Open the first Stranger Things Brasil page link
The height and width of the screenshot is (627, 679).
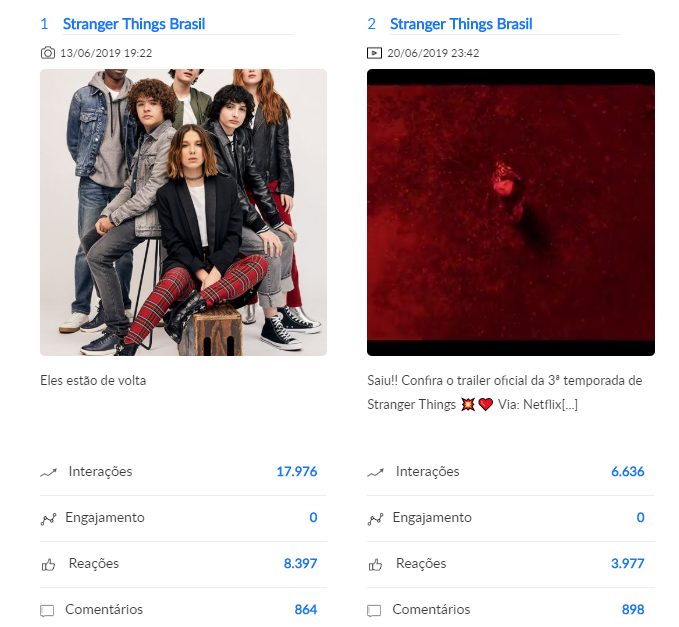pos(134,24)
